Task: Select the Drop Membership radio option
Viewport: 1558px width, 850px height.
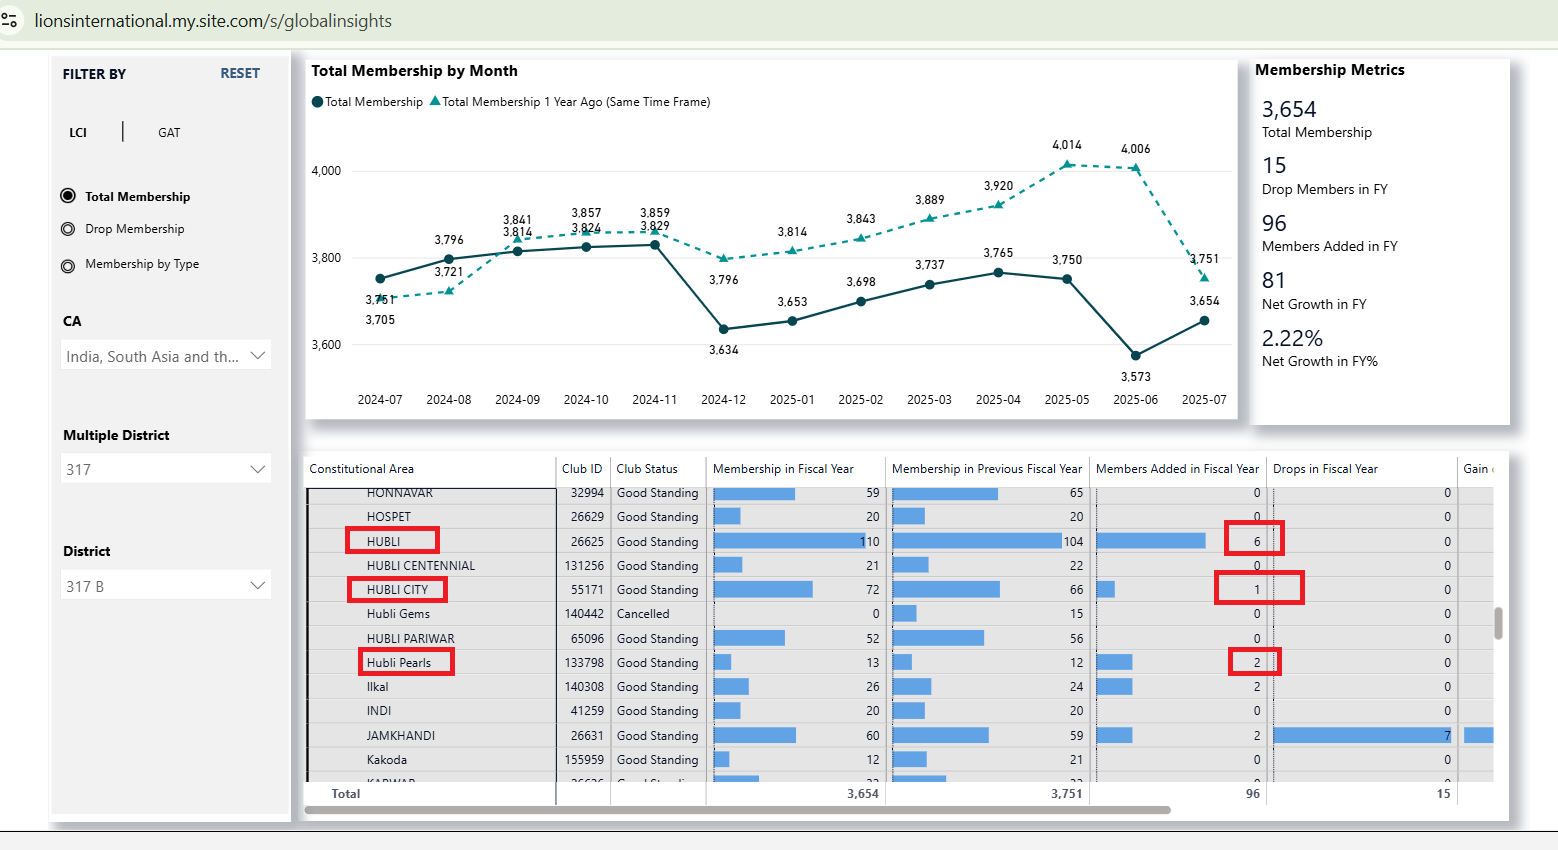Action: pyautogui.click(x=68, y=229)
